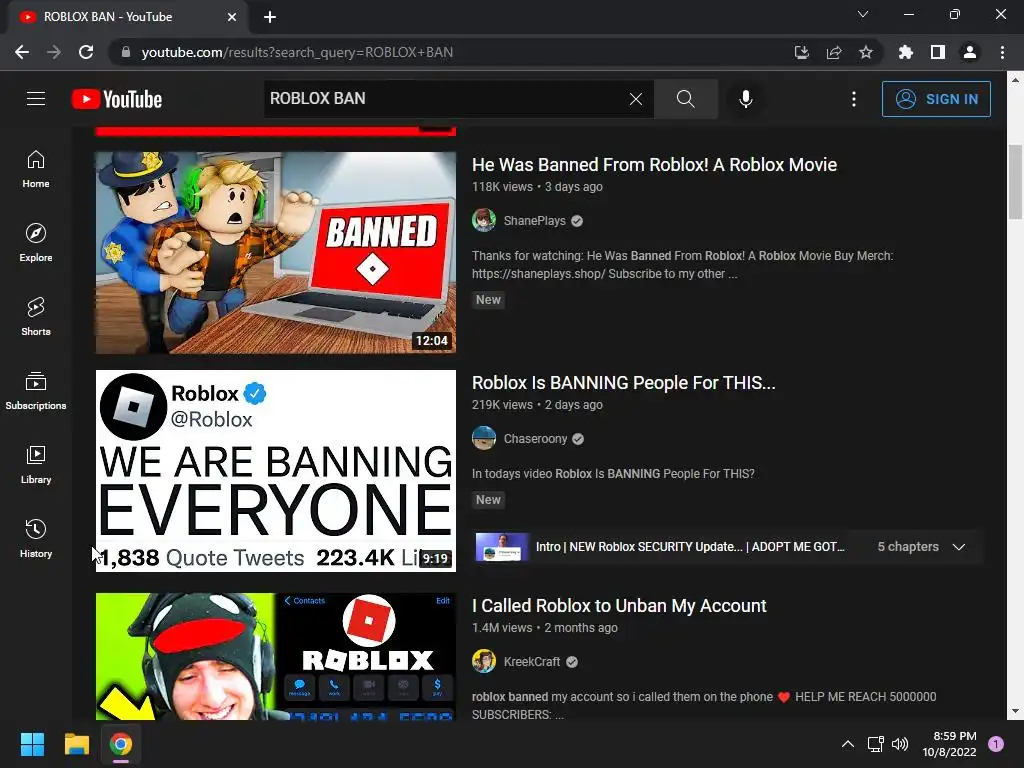
Task: Expand the 5 chapters dropdown
Action: coord(921,547)
